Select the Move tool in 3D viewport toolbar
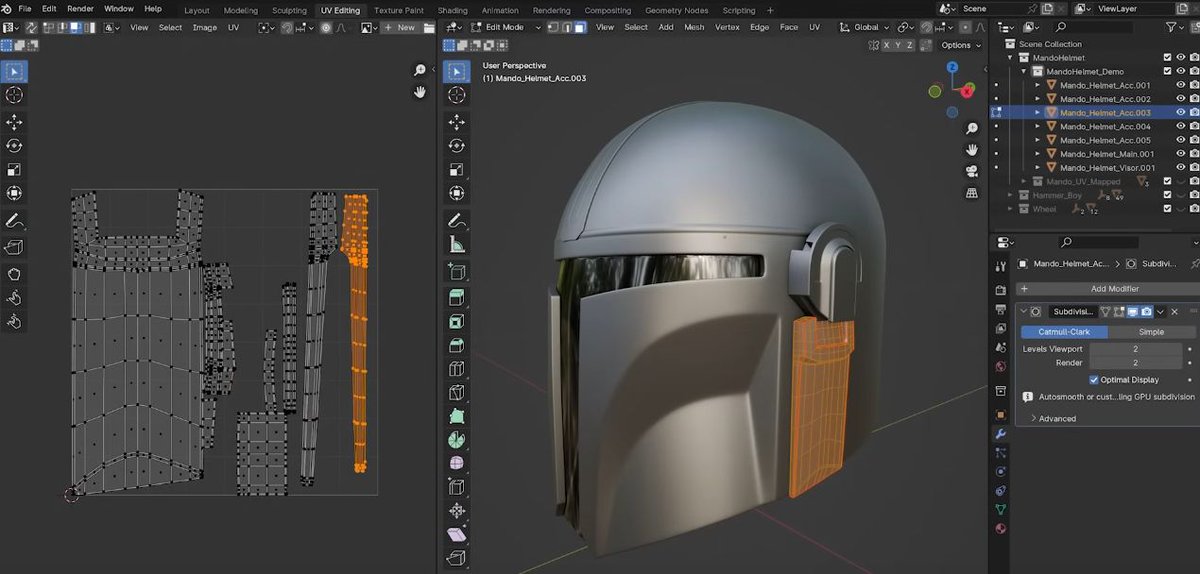This screenshot has width=1200, height=574. point(457,122)
